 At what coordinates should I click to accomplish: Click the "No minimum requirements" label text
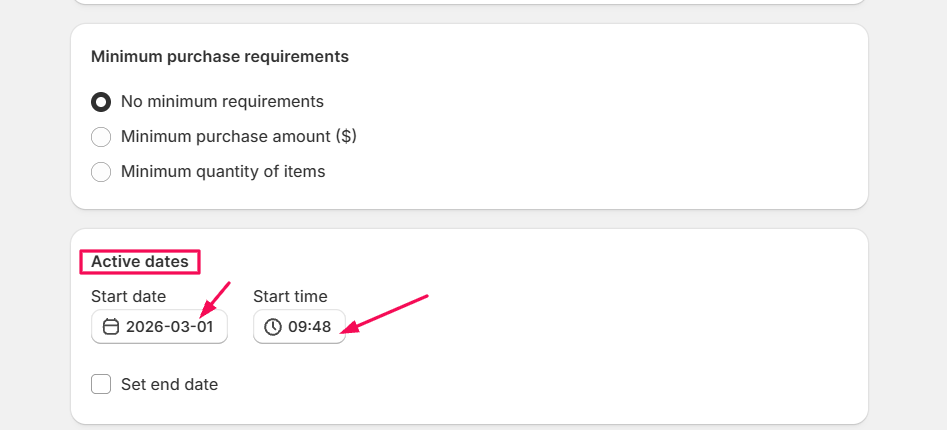coord(222,102)
